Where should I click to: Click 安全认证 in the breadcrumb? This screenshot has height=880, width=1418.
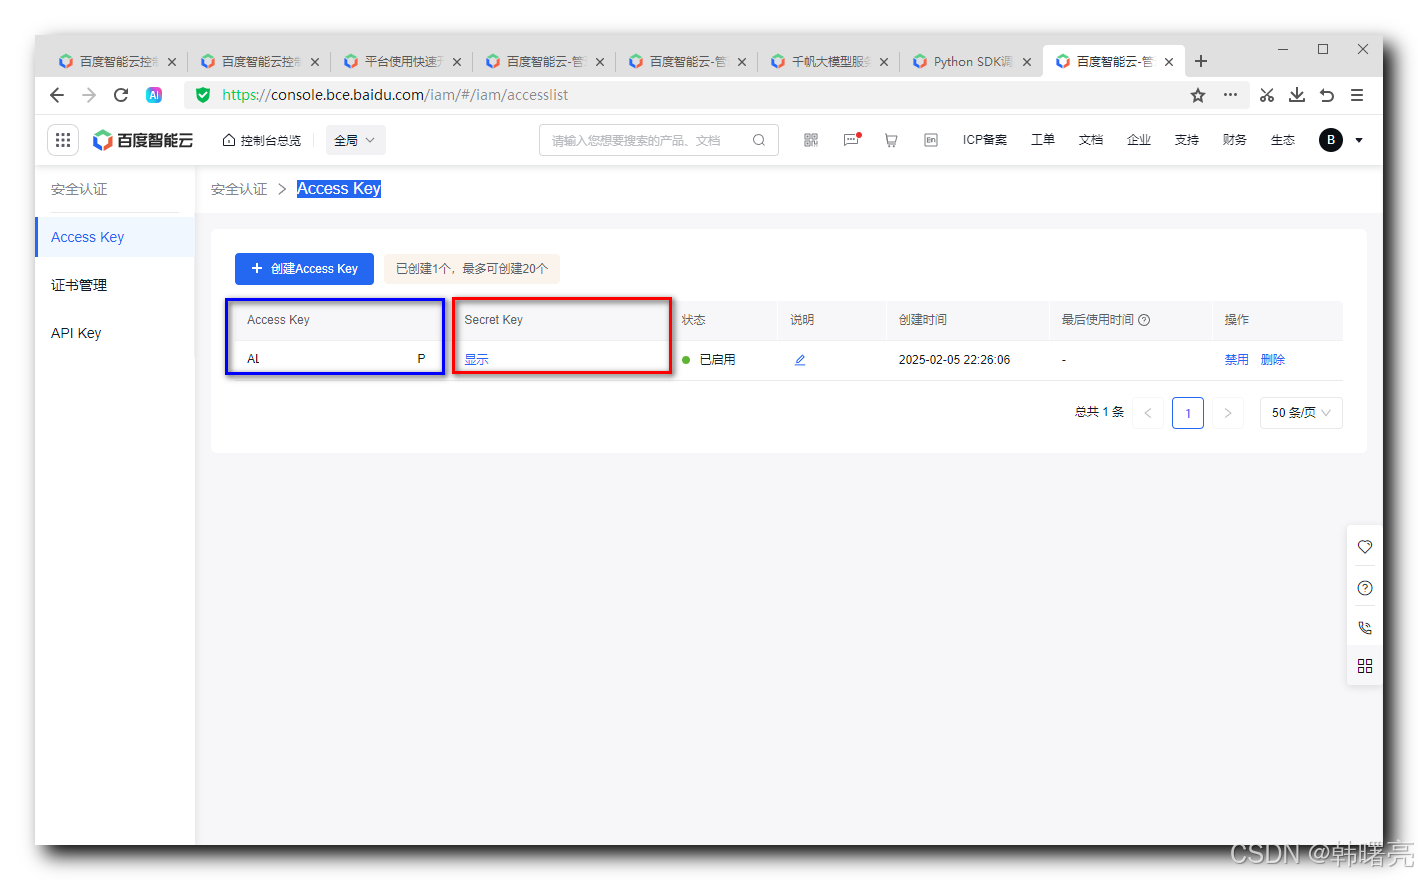click(x=239, y=189)
